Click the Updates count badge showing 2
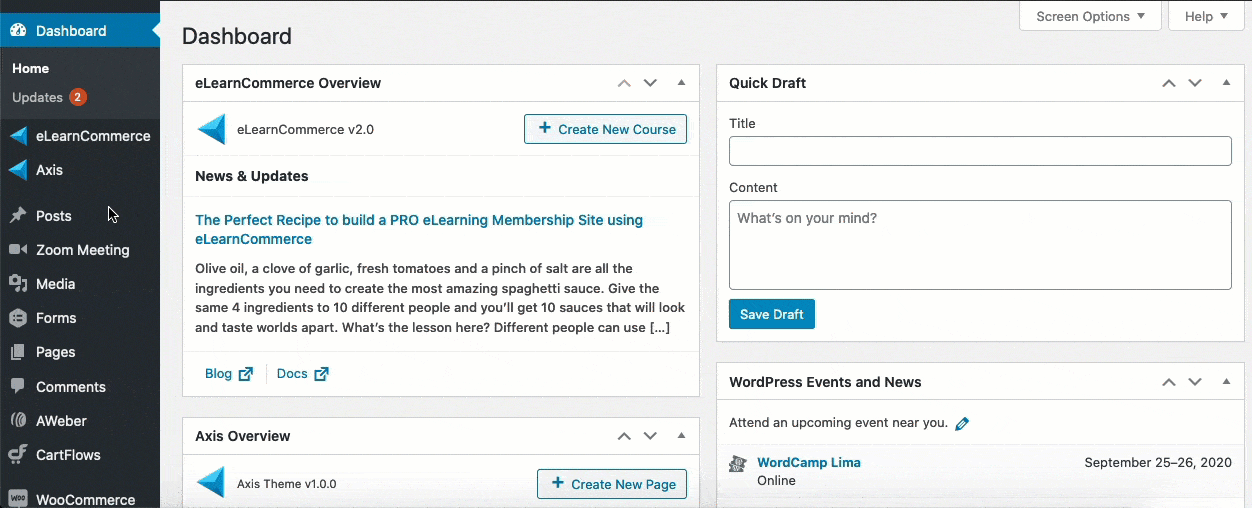Viewport: 1252px width, 508px height. pos(78,97)
